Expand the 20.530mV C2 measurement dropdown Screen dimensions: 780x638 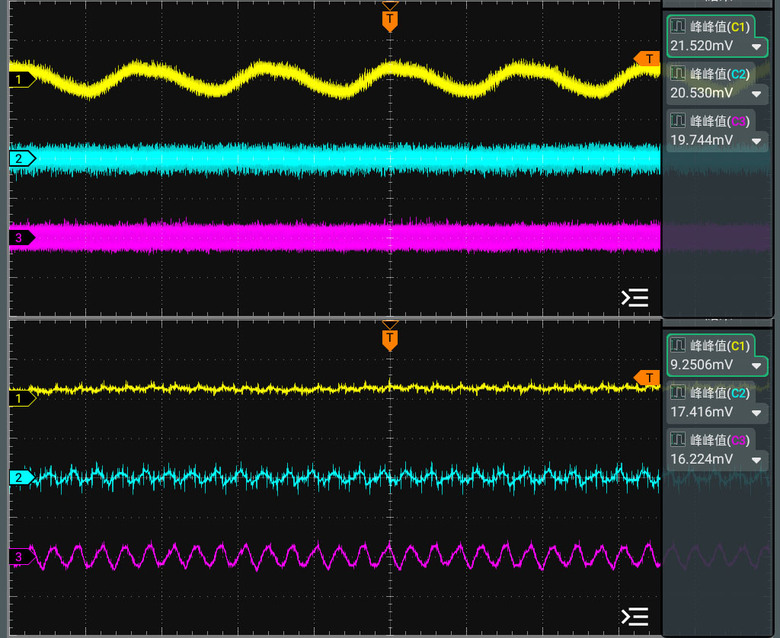tap(756, 93)
